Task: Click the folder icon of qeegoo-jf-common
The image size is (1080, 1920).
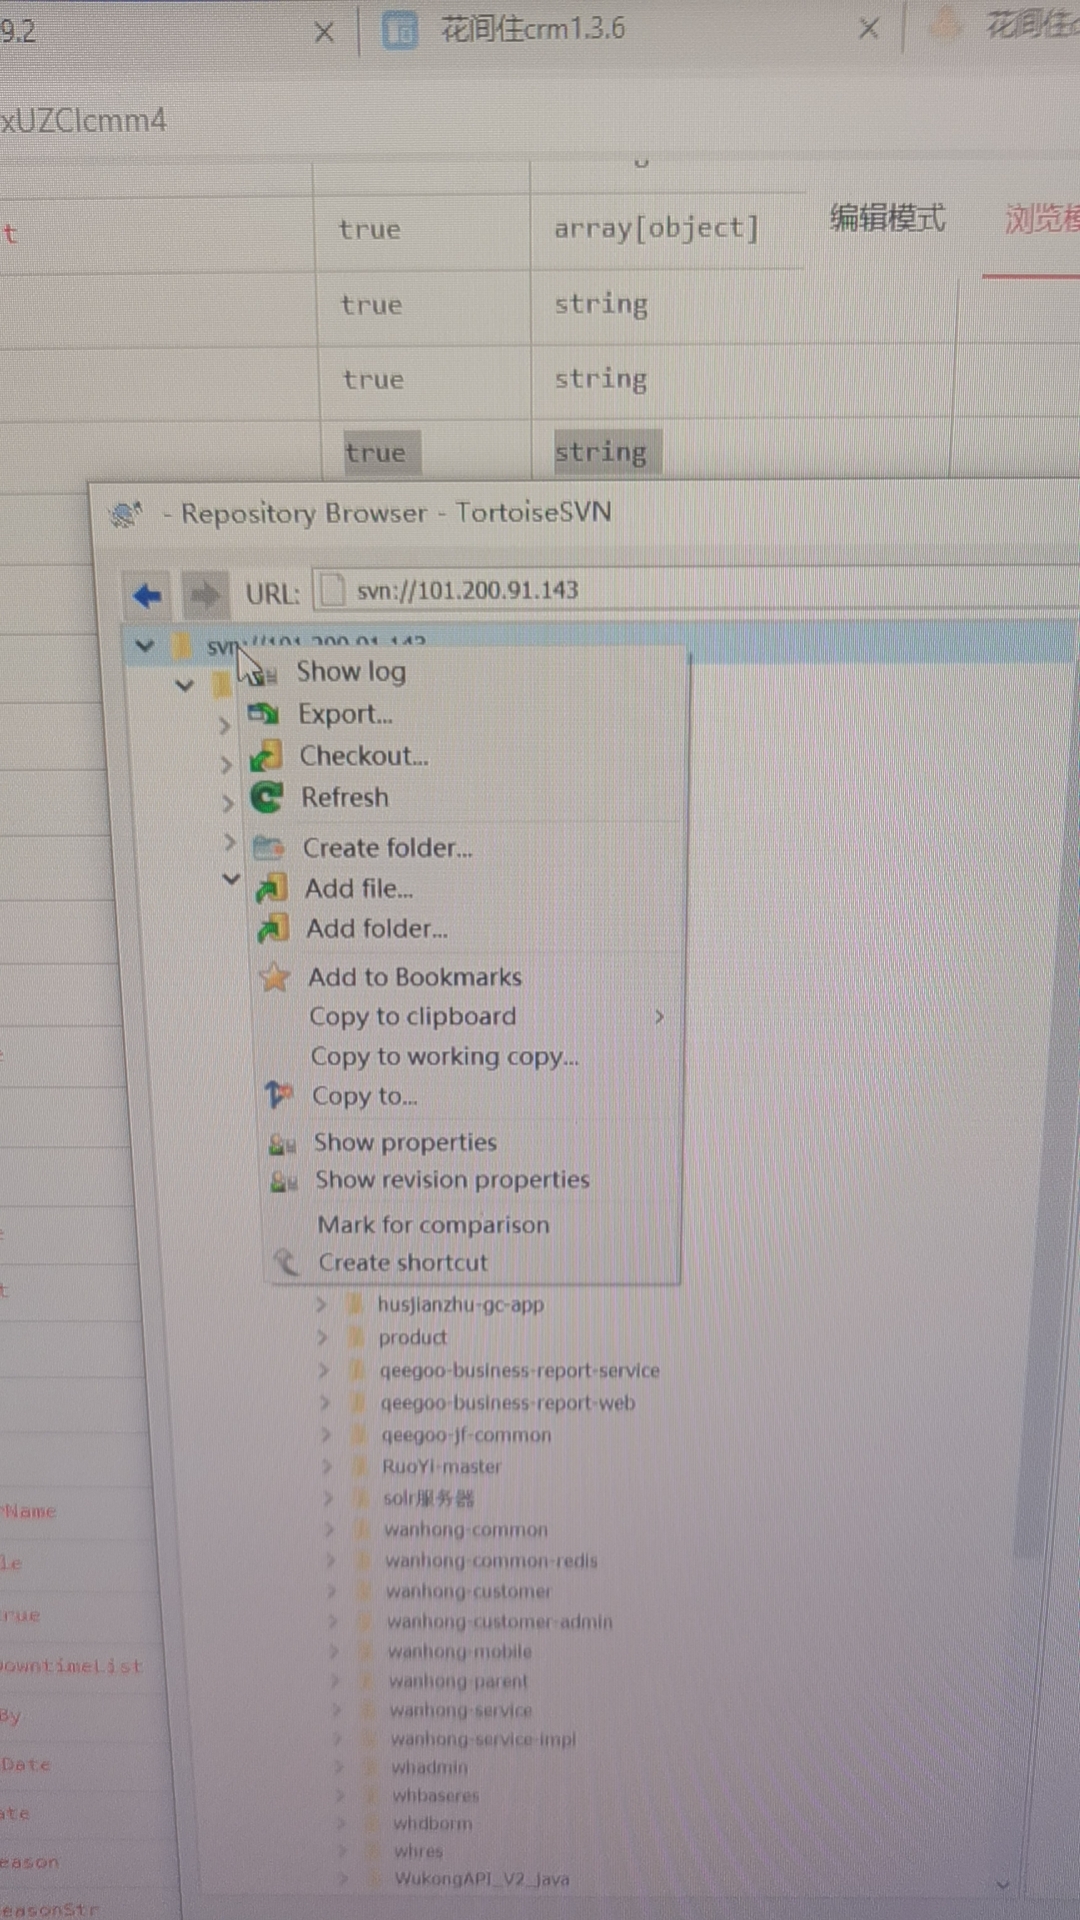Action: tap(360, 1435)
